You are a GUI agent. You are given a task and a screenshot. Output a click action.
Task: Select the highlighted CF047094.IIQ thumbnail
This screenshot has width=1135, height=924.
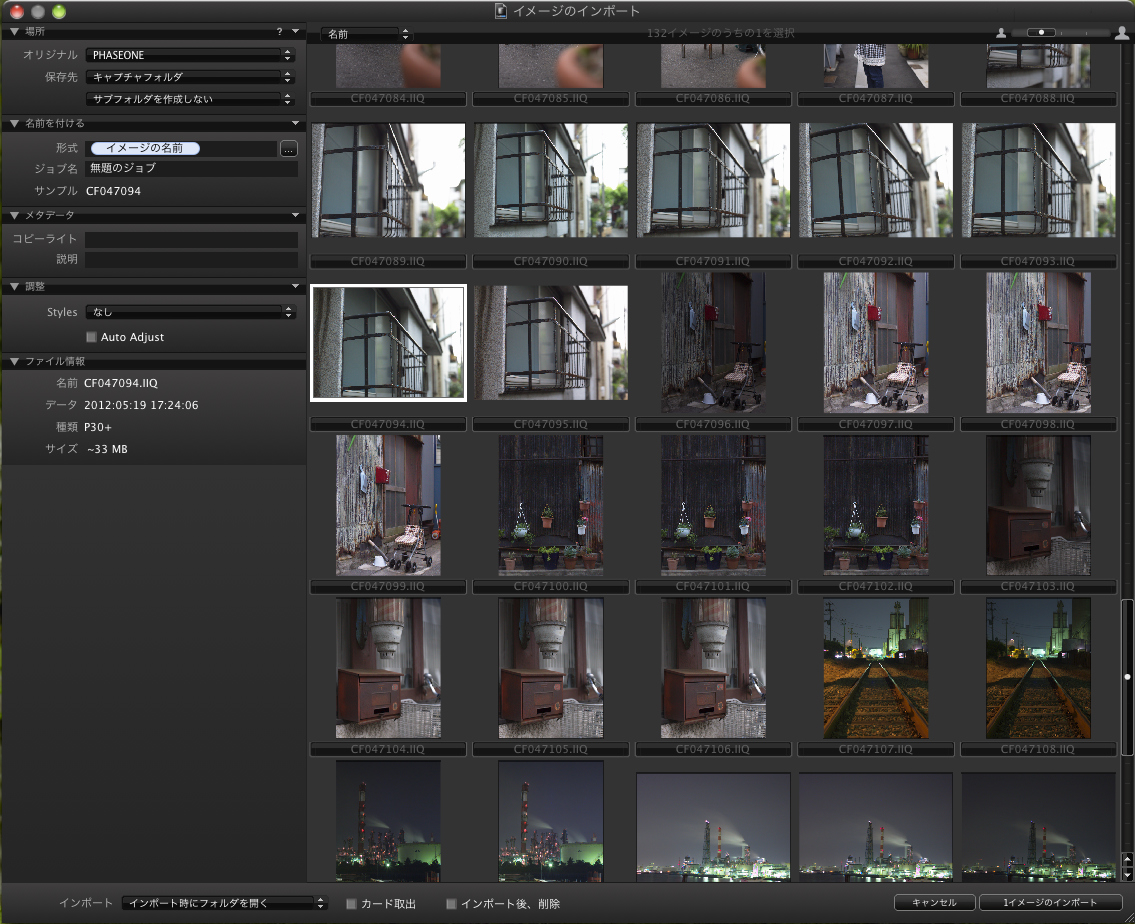388,342
